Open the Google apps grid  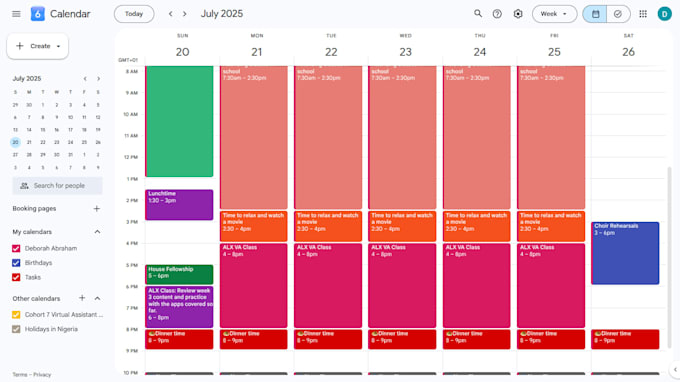tap(643, 14)
